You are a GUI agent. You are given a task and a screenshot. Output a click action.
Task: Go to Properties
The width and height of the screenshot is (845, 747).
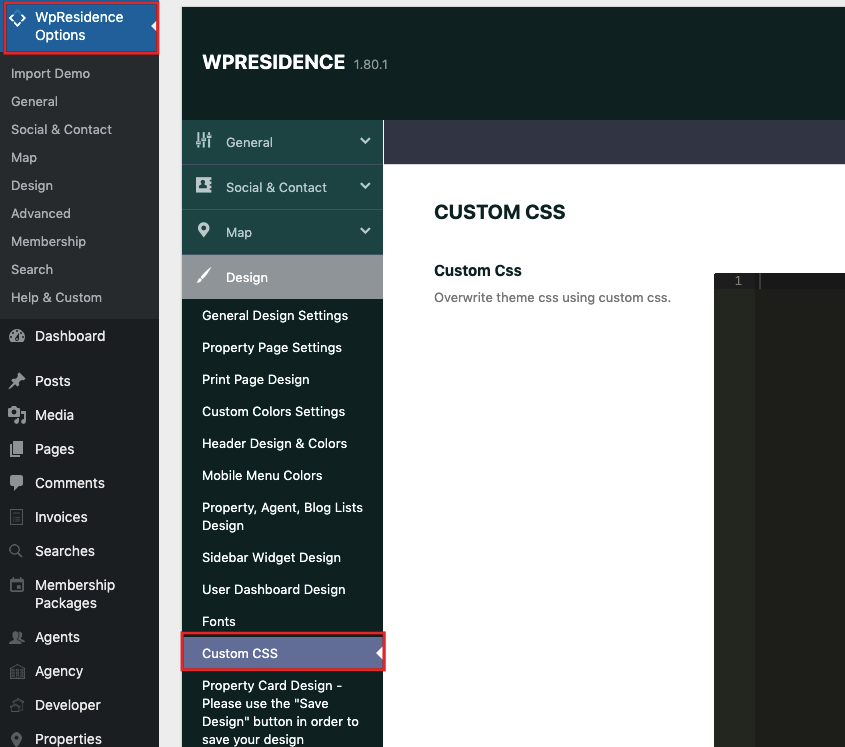coord(68,739)
